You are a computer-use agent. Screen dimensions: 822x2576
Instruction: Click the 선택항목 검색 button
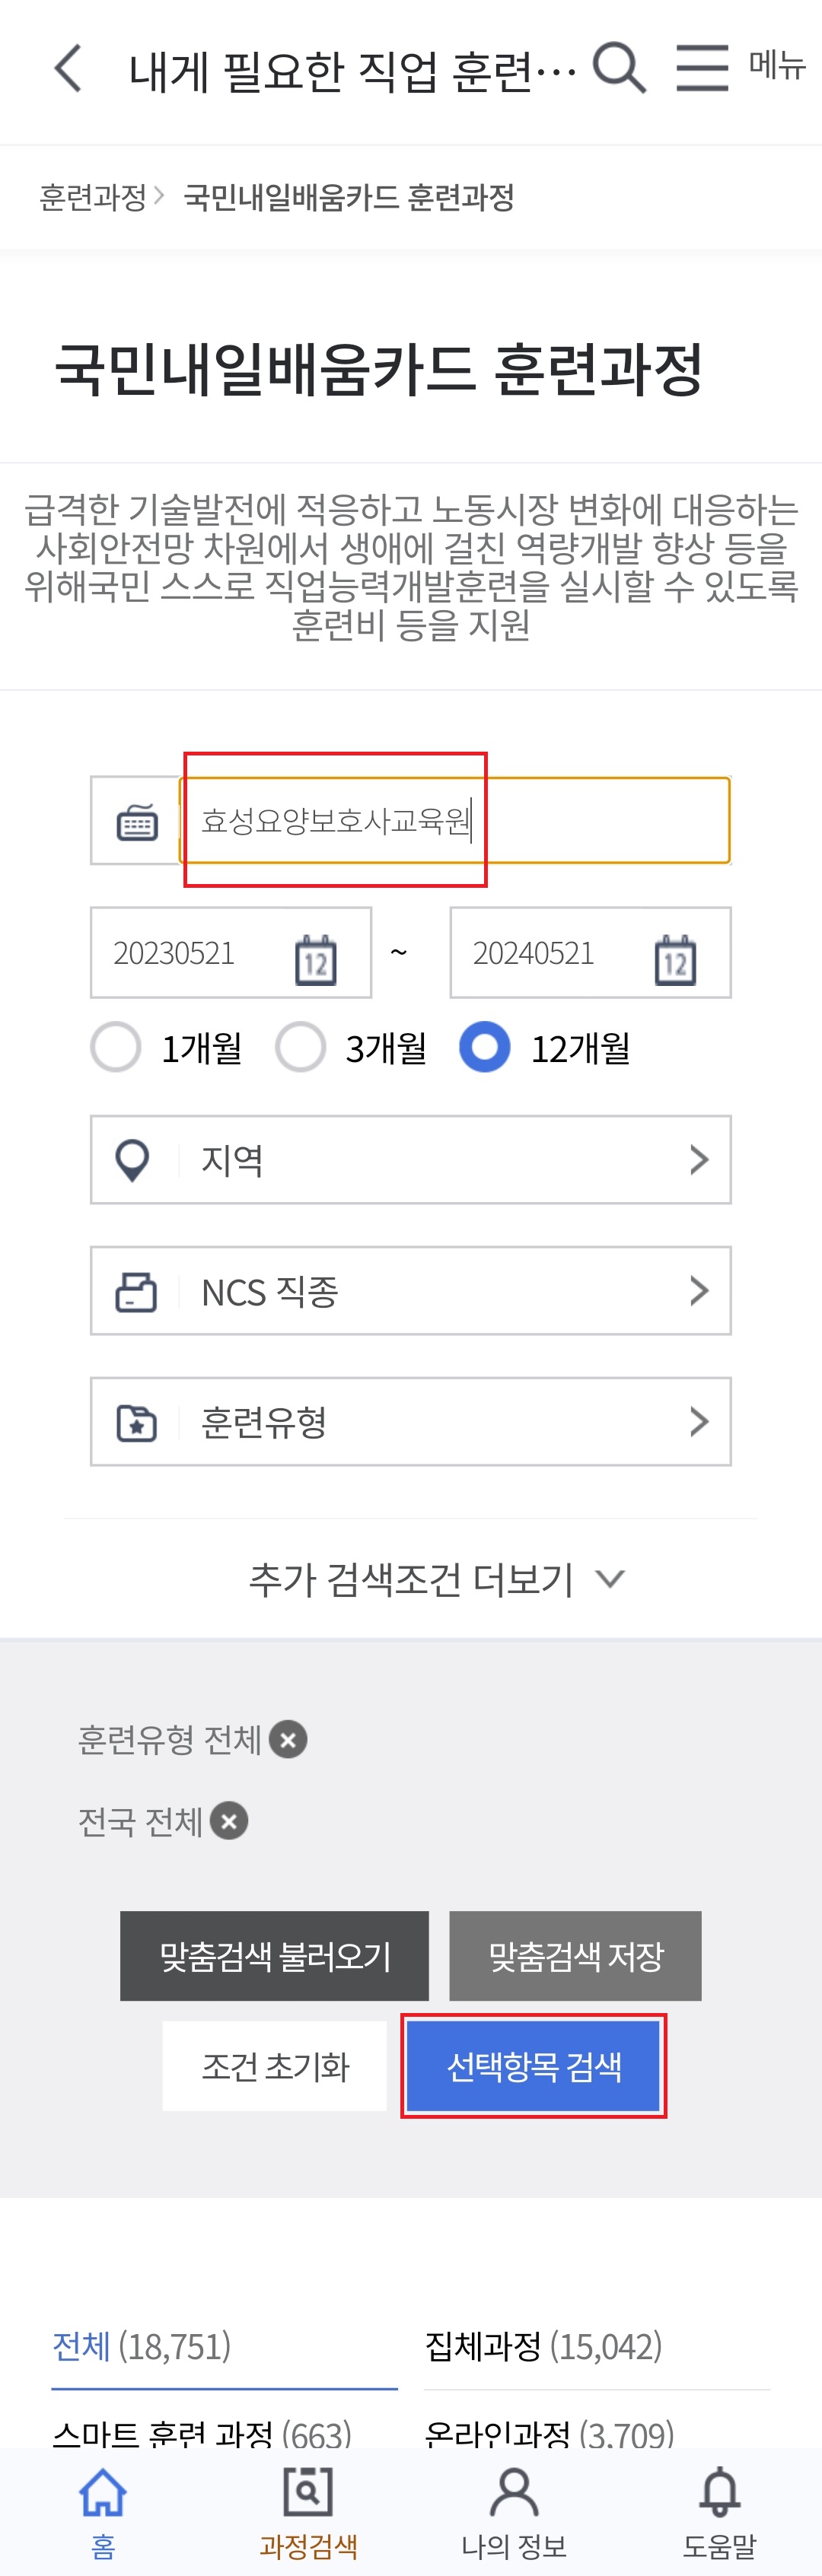534,2066
